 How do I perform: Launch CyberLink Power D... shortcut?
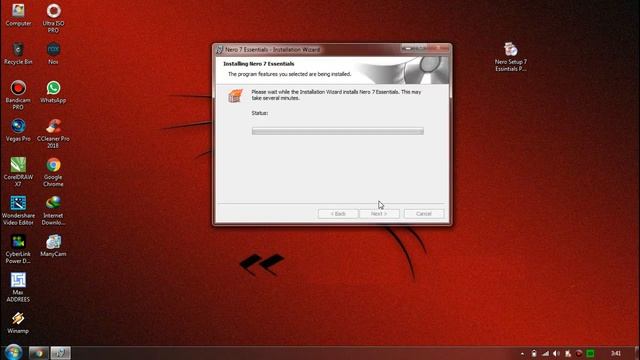point(18,249)
